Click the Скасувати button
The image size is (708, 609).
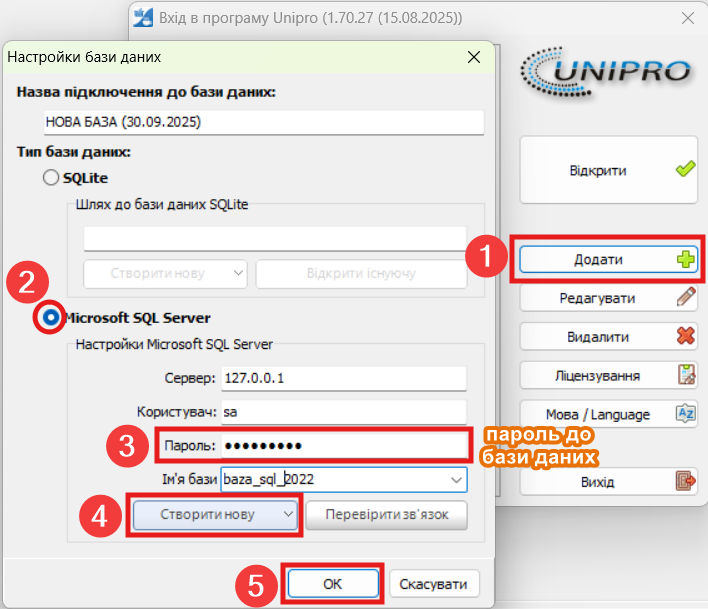coord(433,583)
